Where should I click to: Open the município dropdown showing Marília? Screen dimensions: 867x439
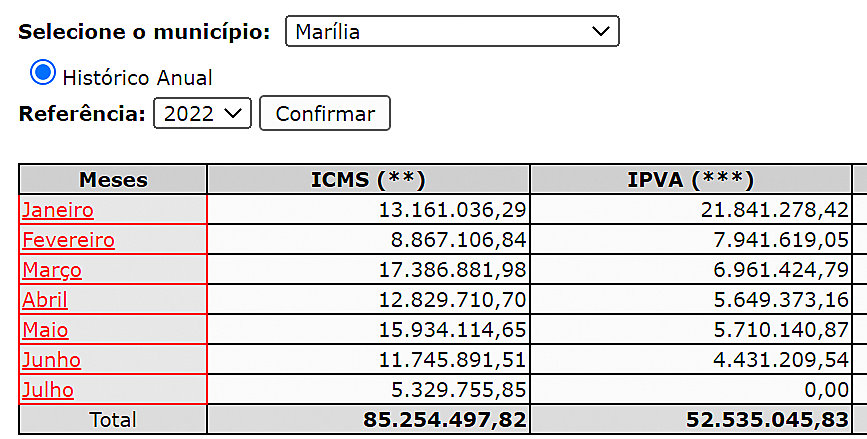click(452, 31)
